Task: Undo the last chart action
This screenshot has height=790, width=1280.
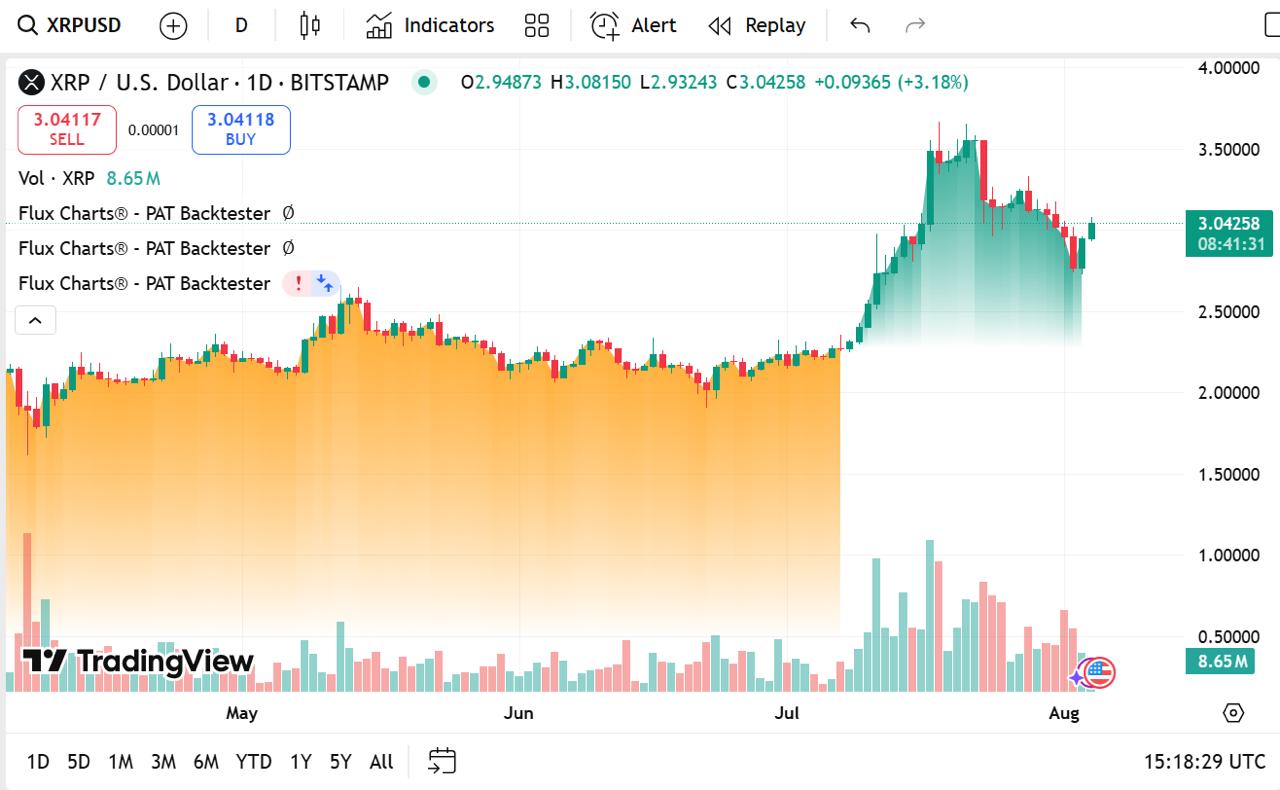Action: 860,26
